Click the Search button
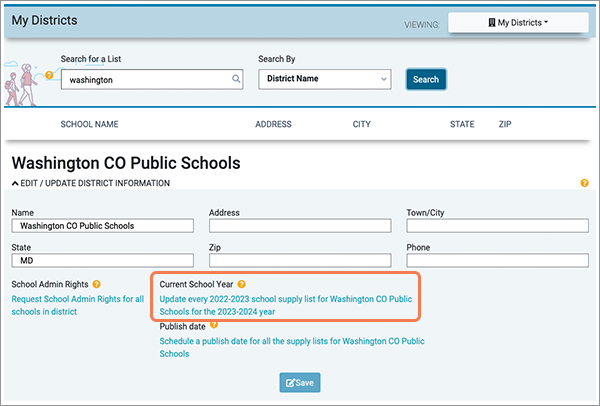The width and height of the screenshot is (600, 406). (426, 79)
